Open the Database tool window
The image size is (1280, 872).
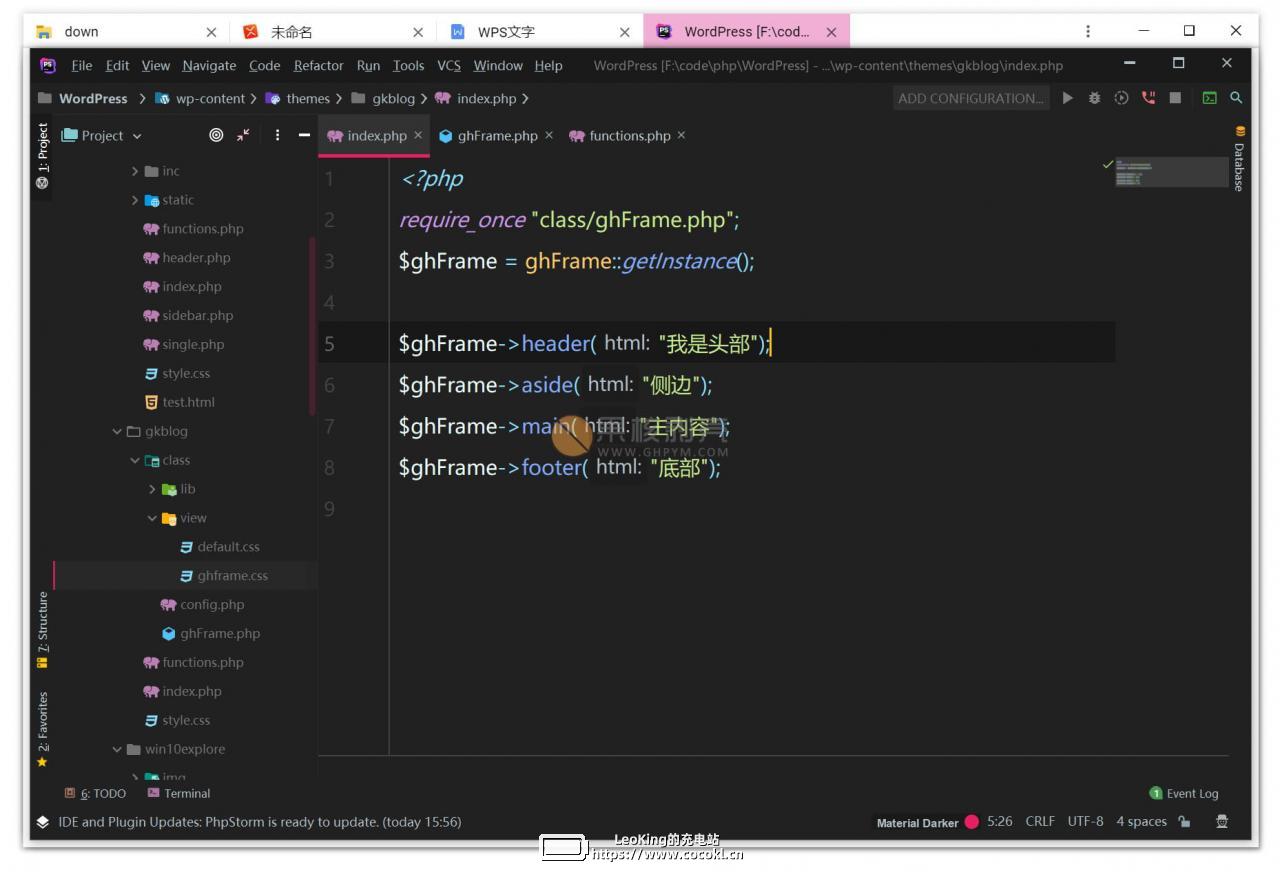pyautogui.click(x=1240, y=158)
